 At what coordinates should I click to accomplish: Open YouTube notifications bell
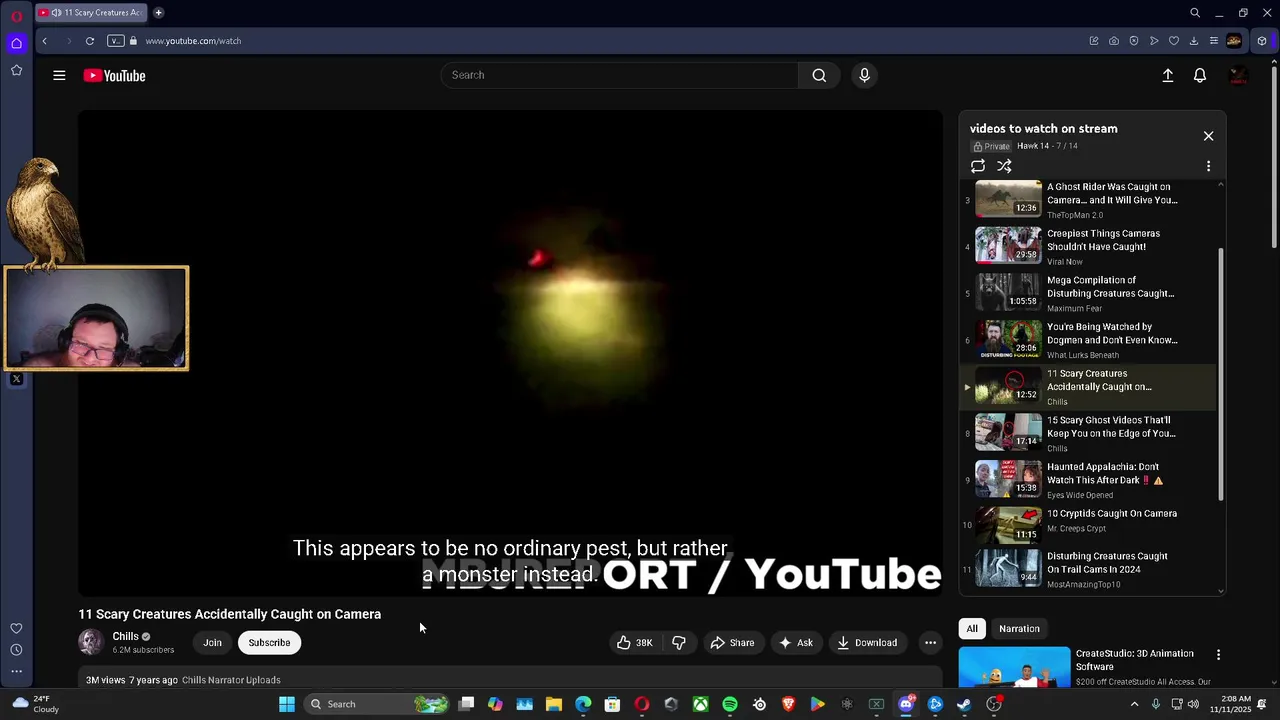pyautogui.click(x=1200, y=76)
